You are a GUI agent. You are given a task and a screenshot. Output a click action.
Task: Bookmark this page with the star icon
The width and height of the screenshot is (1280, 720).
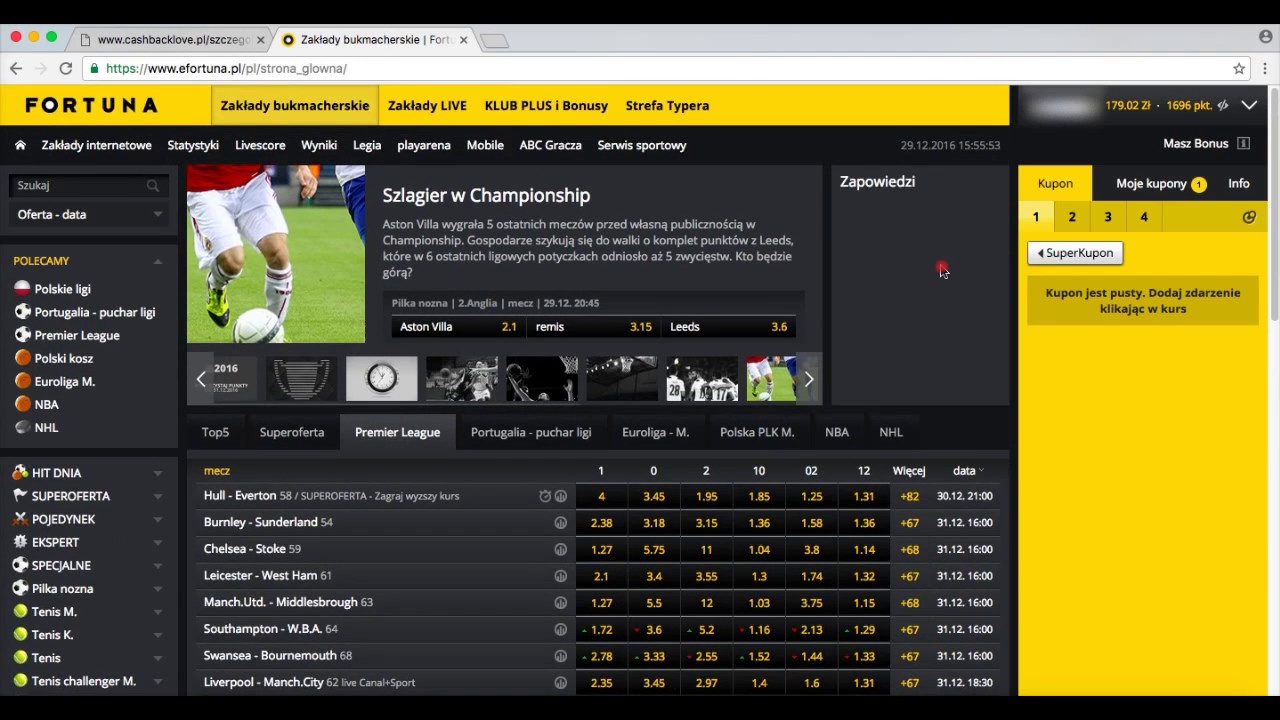coord(1239,69)
